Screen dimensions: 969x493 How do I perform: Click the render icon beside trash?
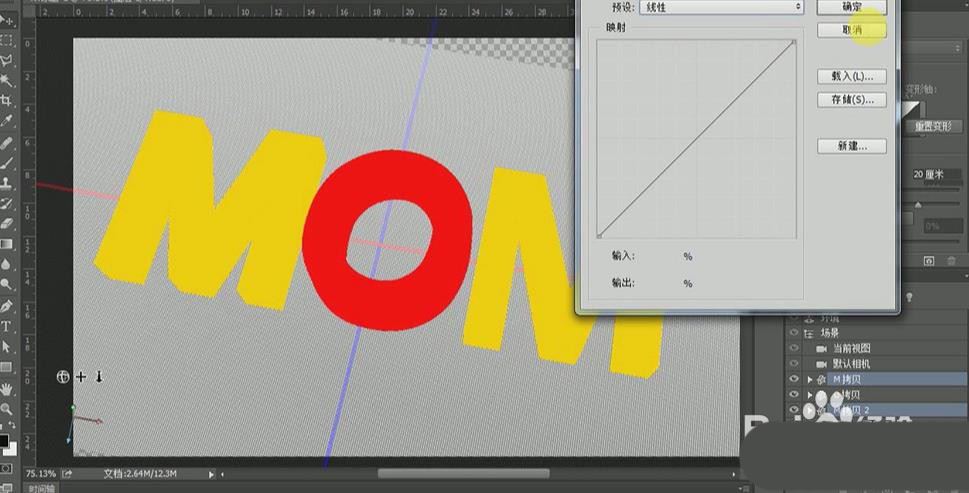tap(929, 261)
